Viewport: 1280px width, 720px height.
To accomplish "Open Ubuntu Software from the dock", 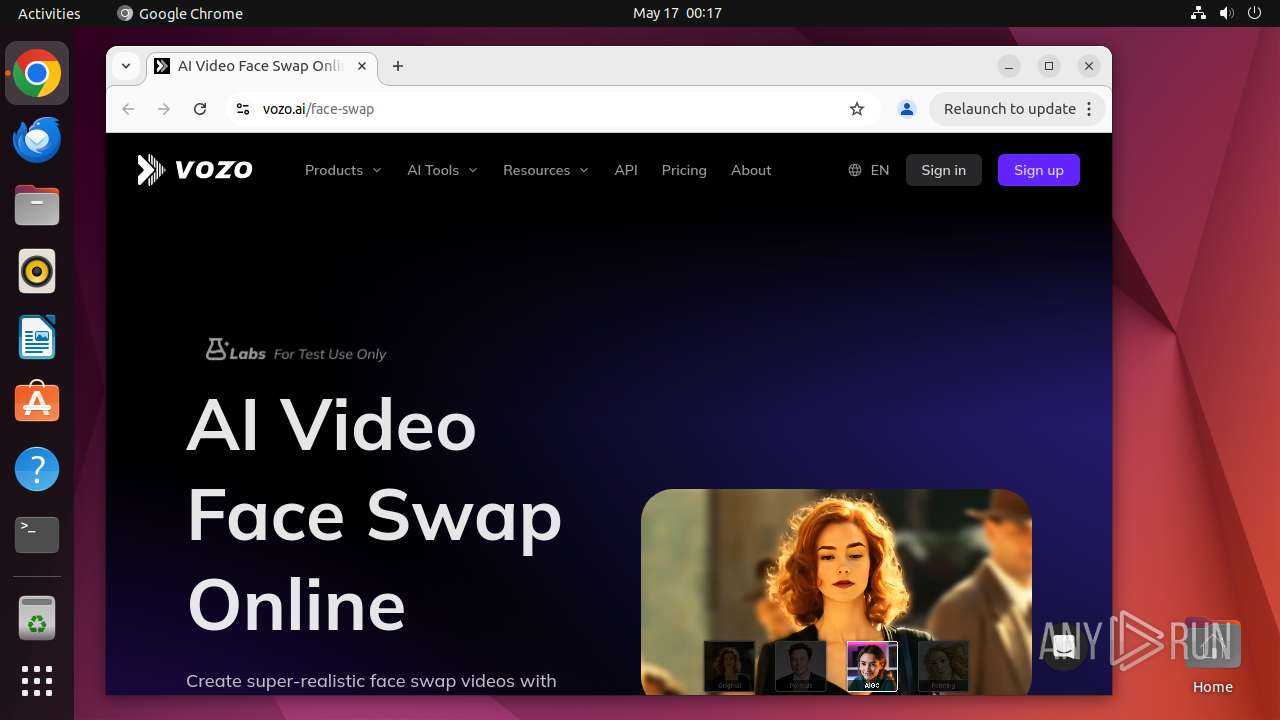I will pos(37,403).
